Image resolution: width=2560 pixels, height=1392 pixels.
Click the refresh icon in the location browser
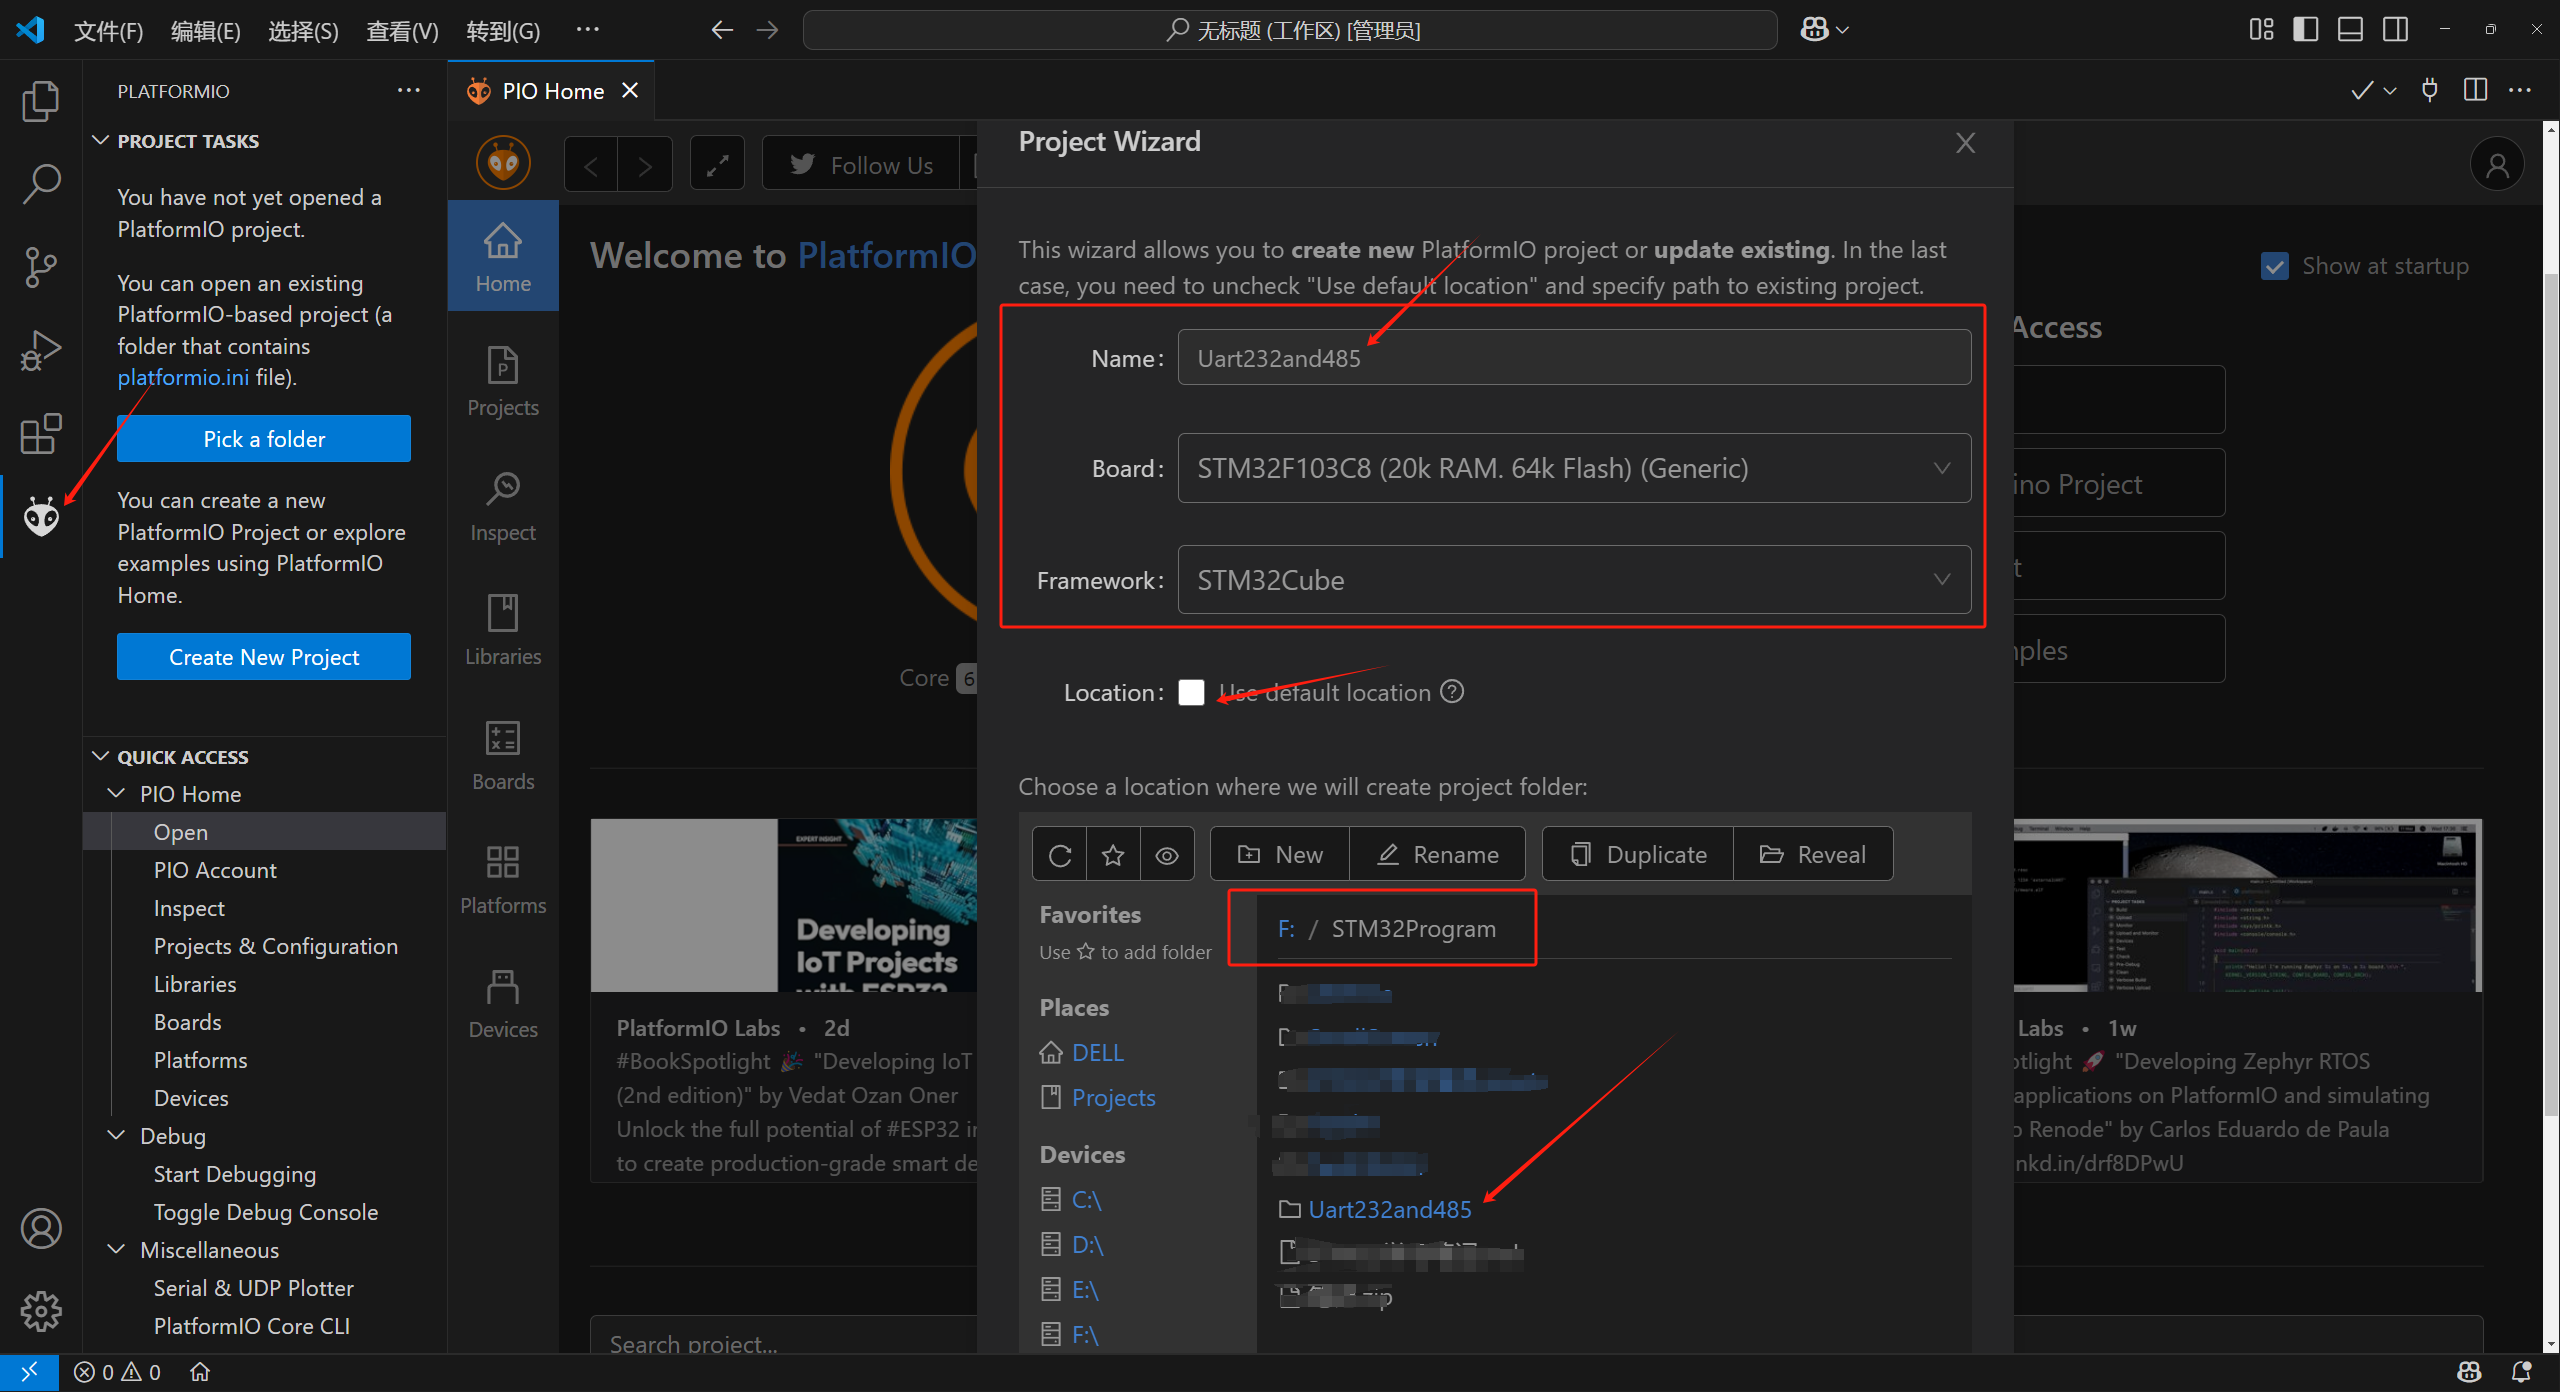click(1059, 853)
